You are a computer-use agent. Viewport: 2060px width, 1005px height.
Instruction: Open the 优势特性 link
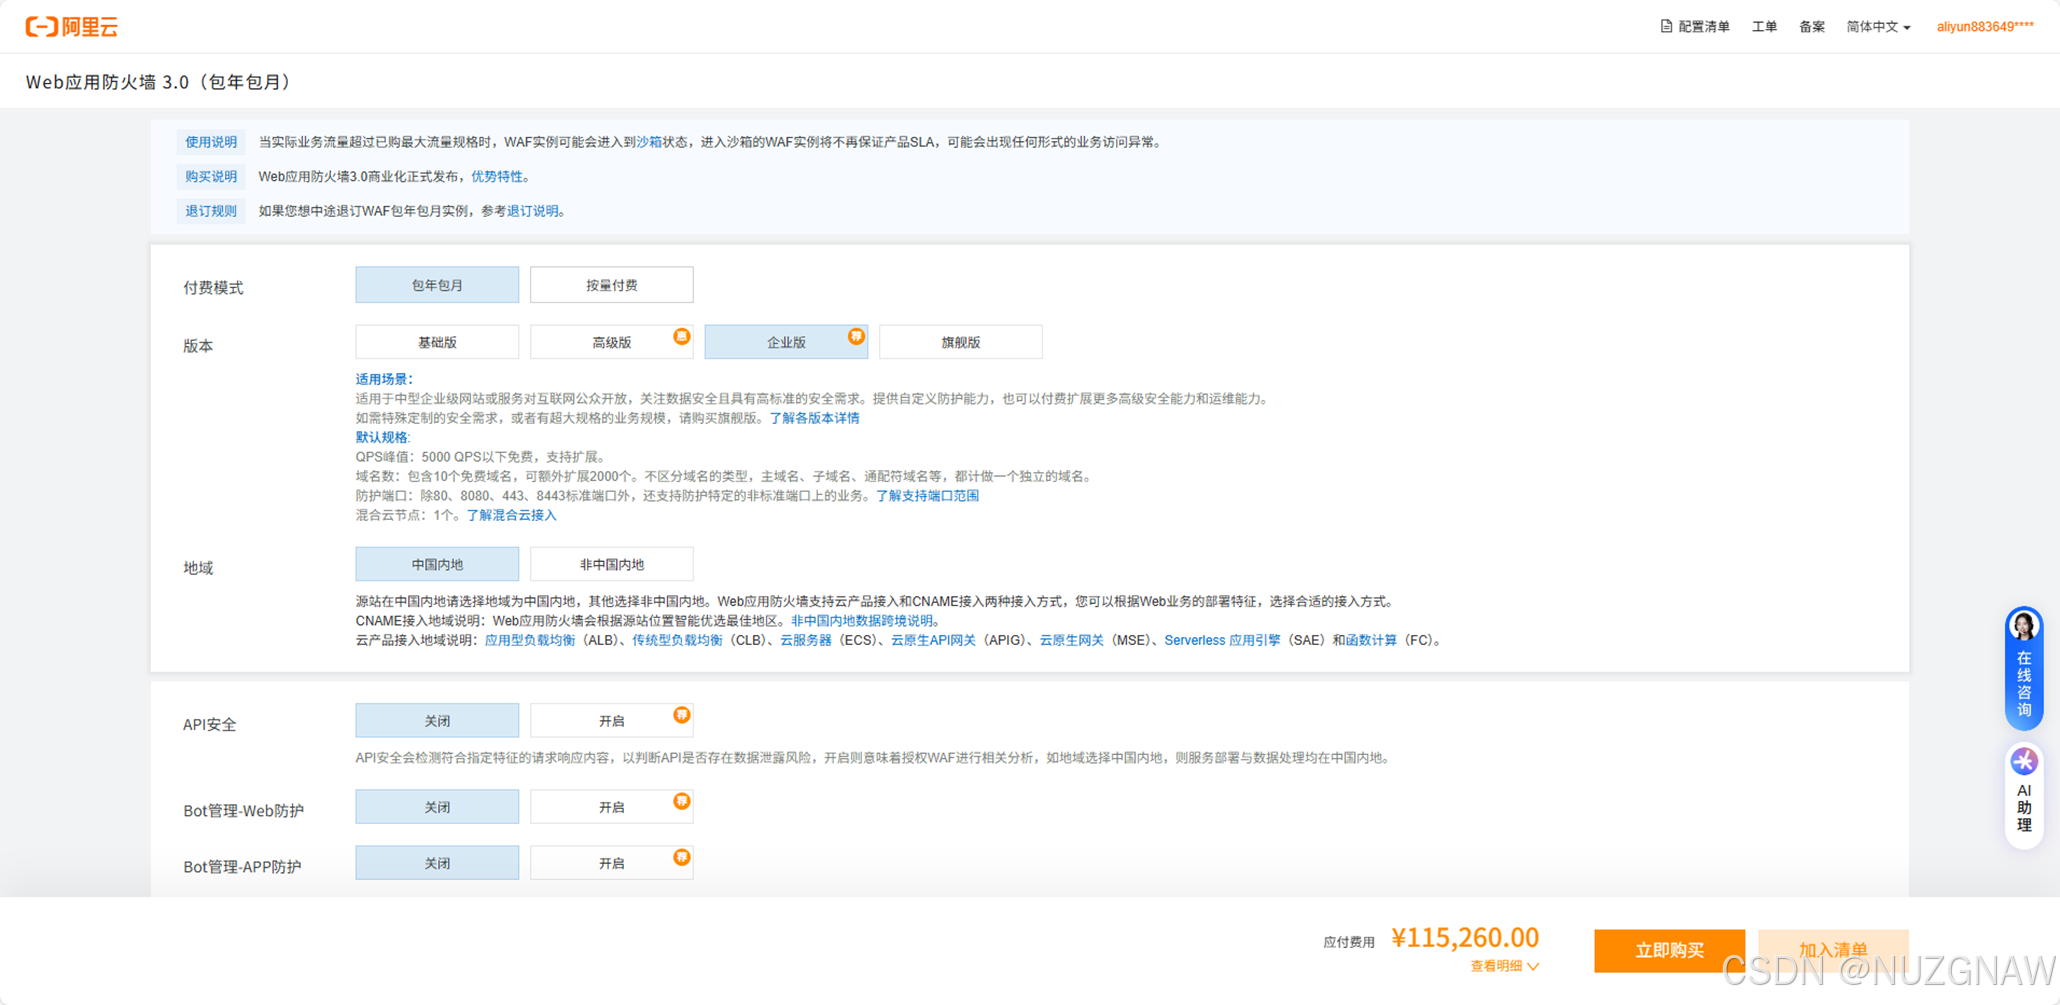pos(497,177)
